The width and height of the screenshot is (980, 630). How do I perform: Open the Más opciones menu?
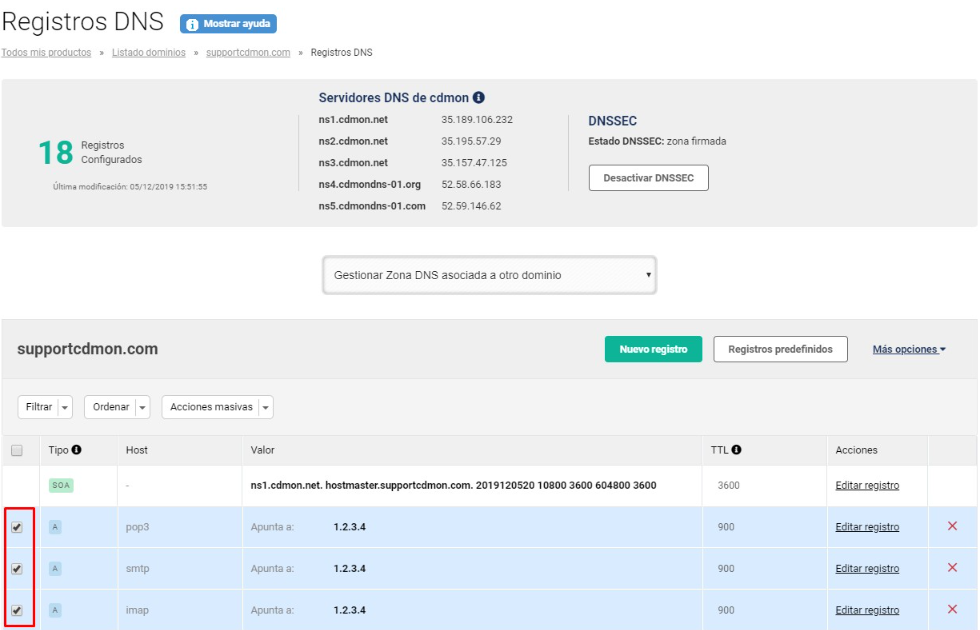point(908,349)
